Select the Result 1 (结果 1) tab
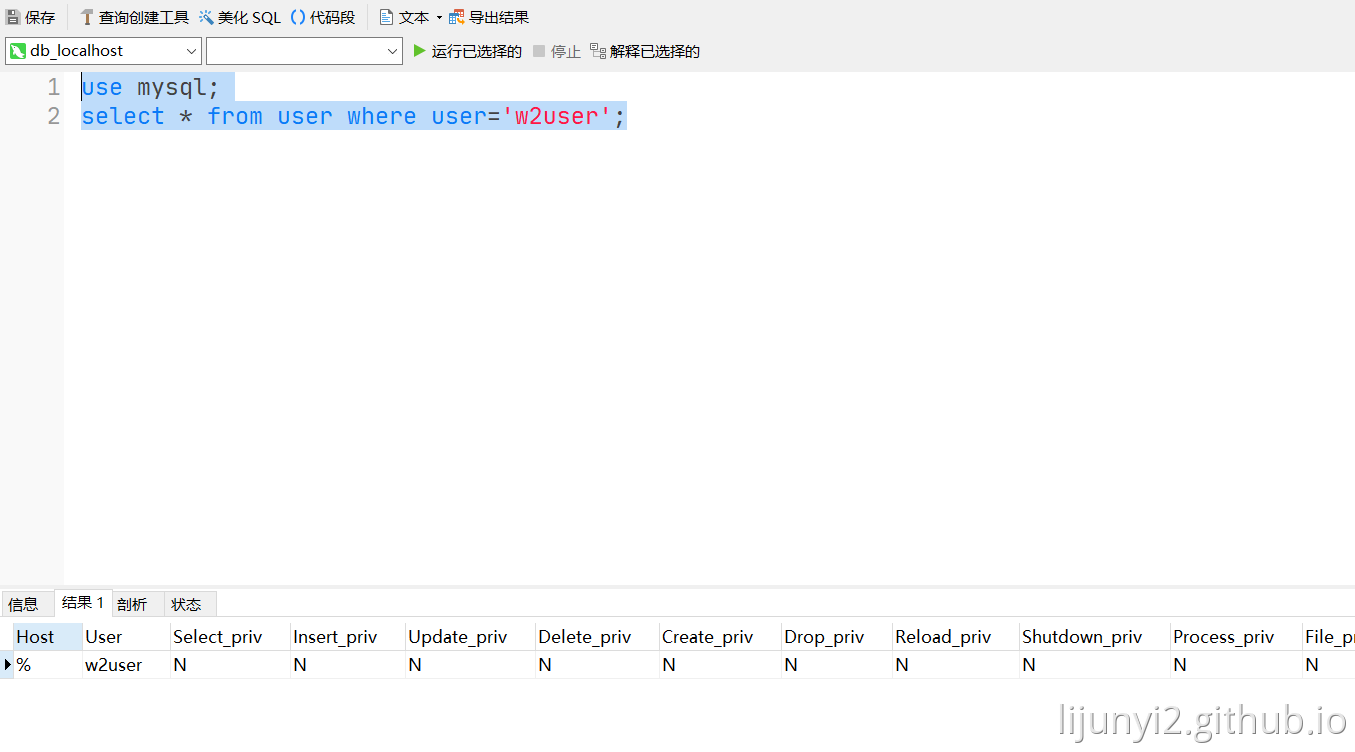This screenshot has height=752, width=1355. (83, 603)
